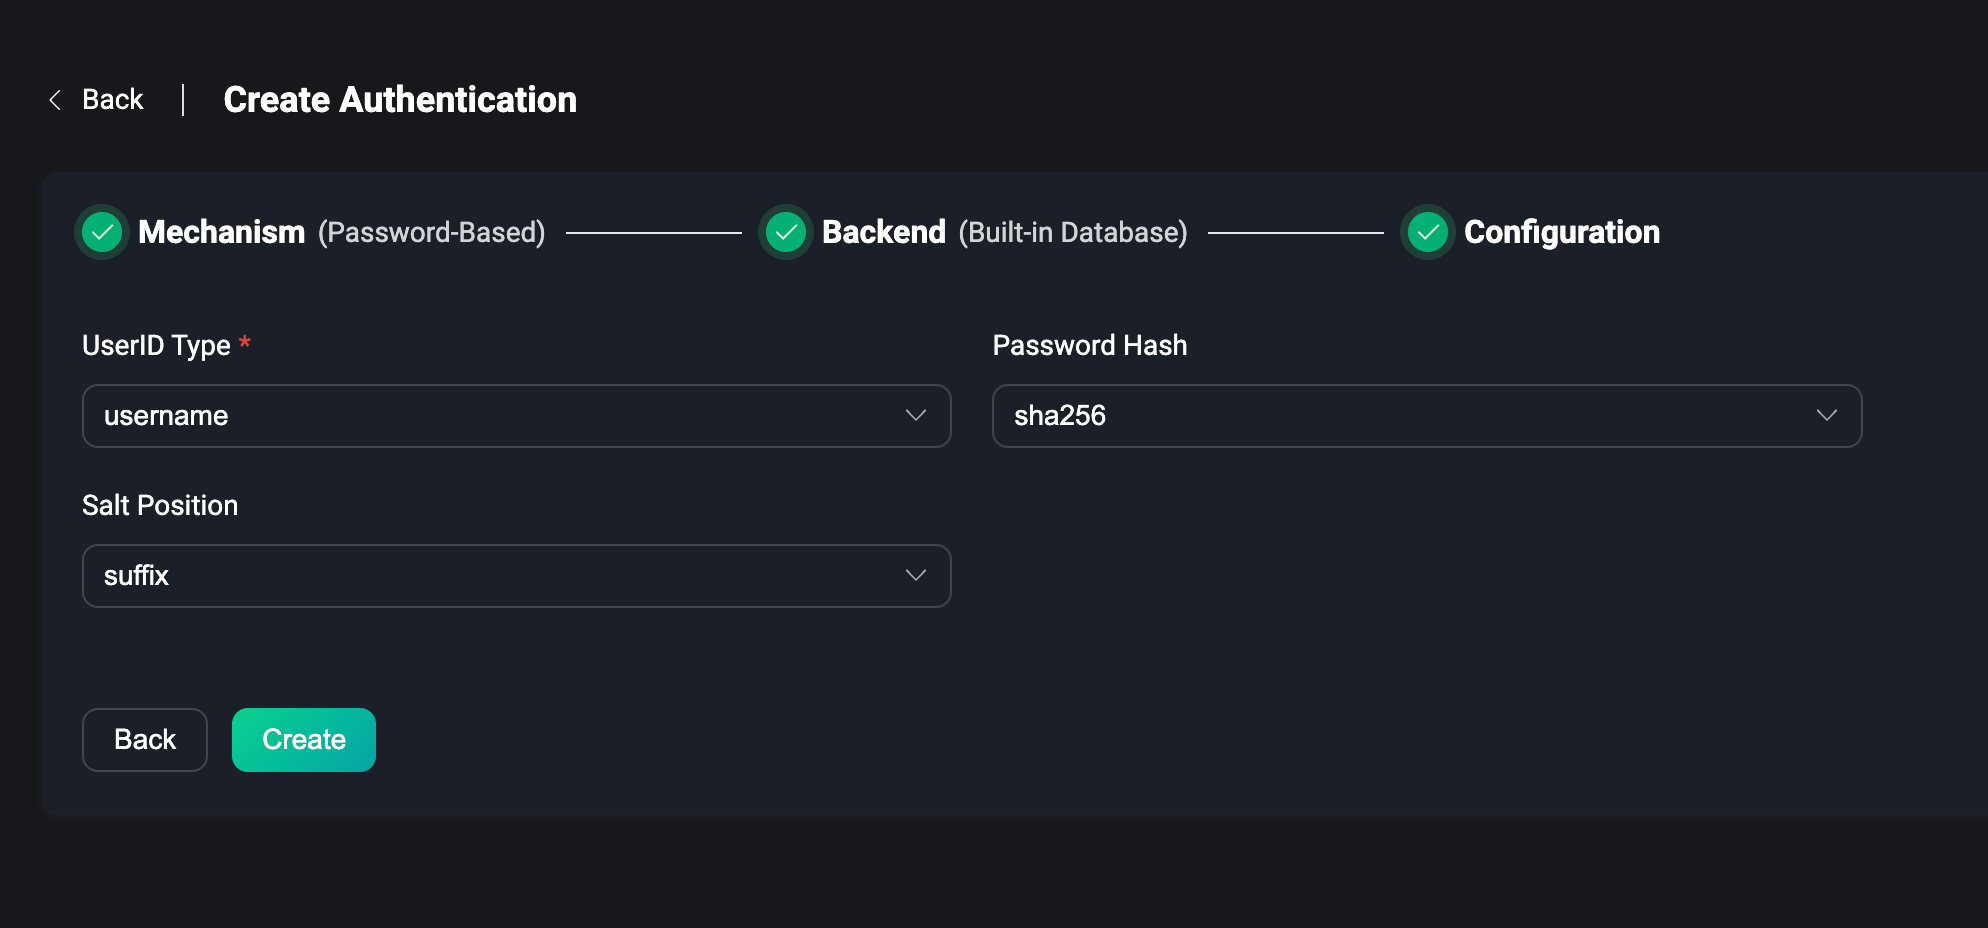Expand Password Hash dropdown arrow
The height and width of the screenshot is (928, 1988).
coord(1826,415)
